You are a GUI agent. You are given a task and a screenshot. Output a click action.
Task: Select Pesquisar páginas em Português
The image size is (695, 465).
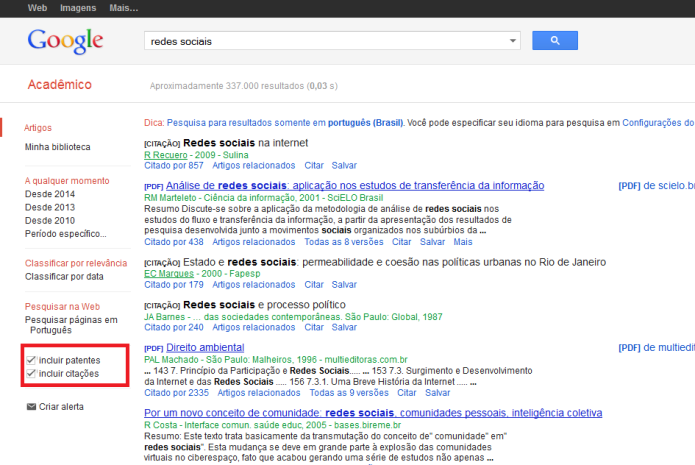(71, 325)
